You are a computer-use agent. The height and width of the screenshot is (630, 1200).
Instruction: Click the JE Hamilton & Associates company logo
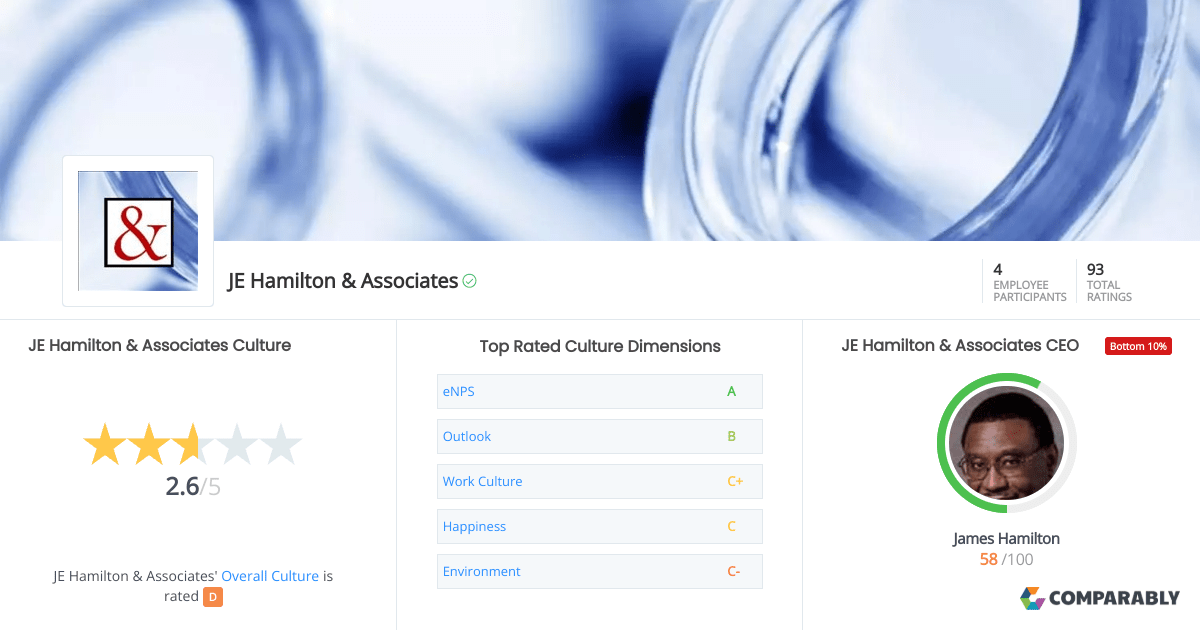point(137,230)
